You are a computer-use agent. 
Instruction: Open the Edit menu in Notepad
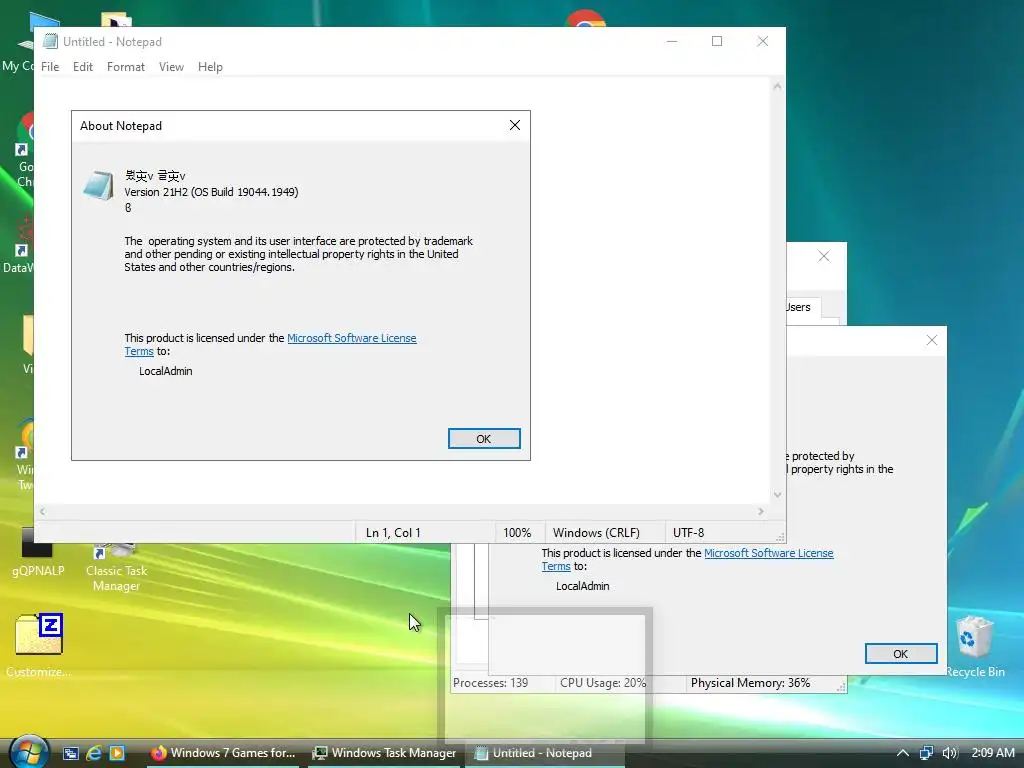[83, 67]
